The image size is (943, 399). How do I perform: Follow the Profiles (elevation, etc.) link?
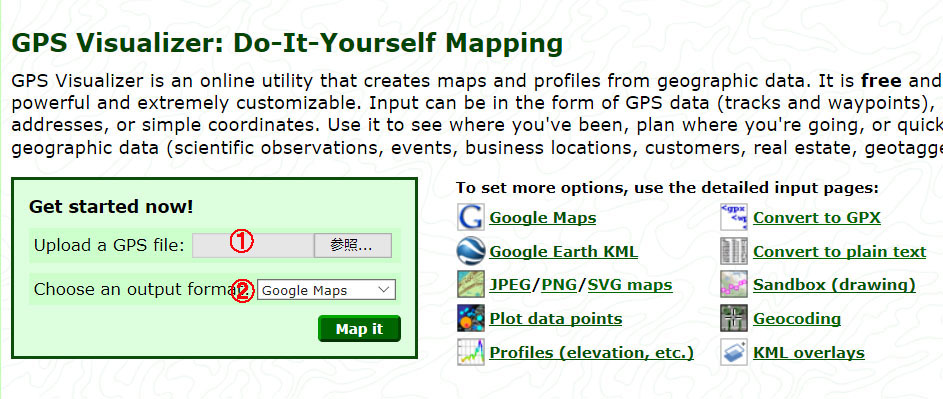[x=592, y=353]
